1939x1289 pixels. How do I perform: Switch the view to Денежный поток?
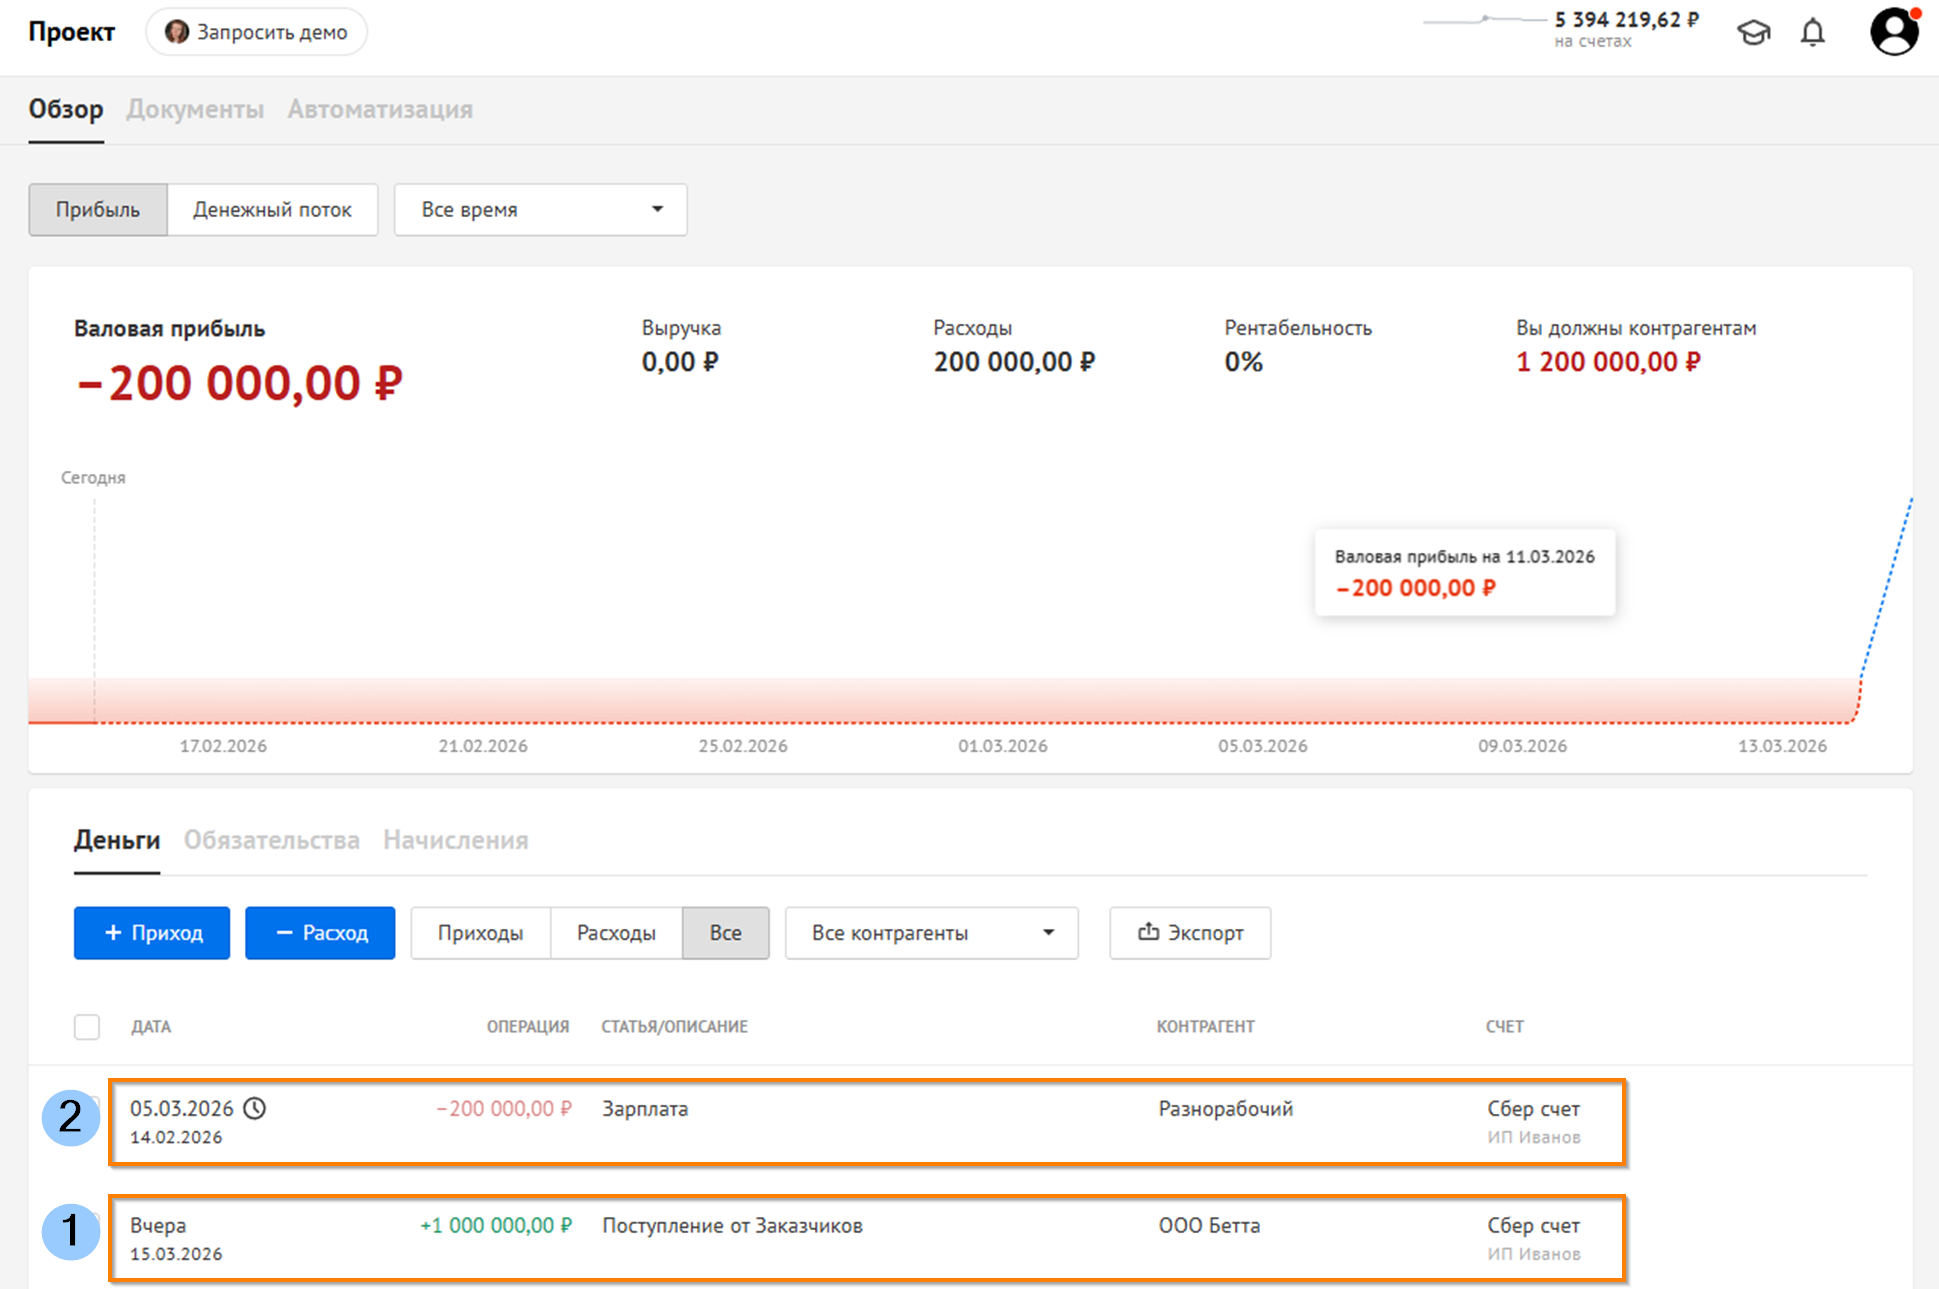(272, 210)
